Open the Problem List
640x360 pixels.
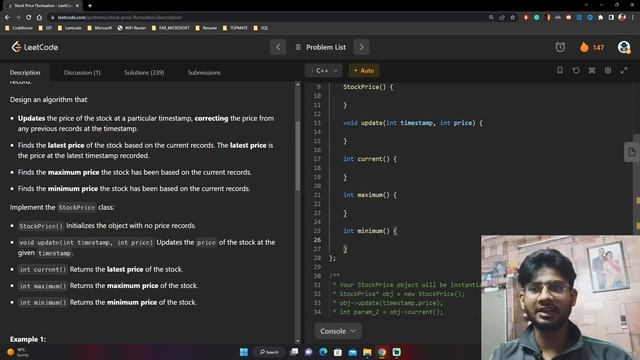321,47
